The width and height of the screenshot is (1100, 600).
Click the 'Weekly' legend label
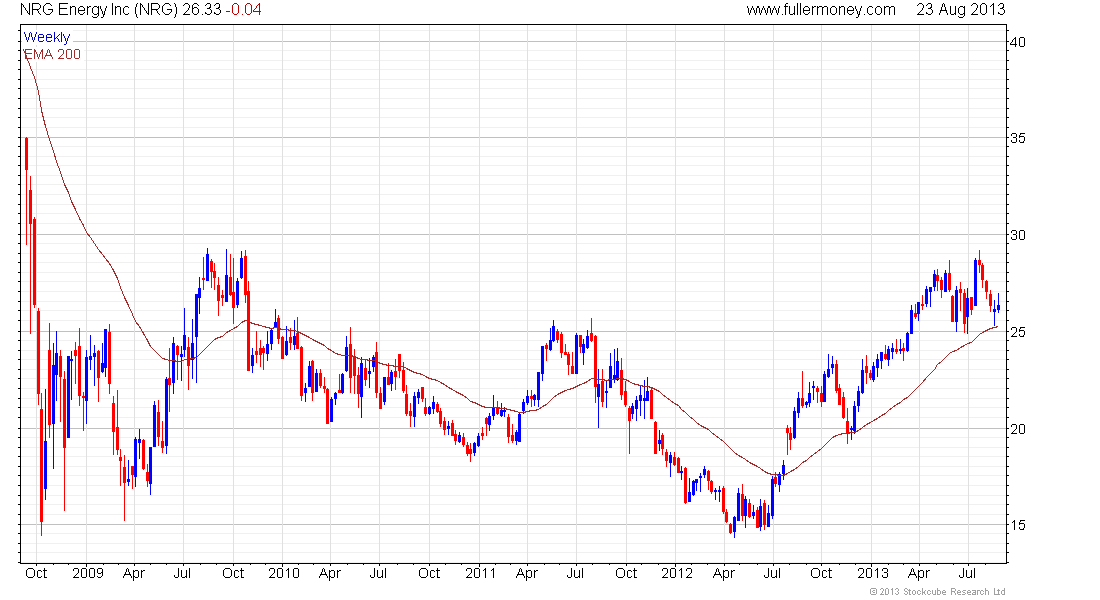pyautogui.click(x=47, y=37)
